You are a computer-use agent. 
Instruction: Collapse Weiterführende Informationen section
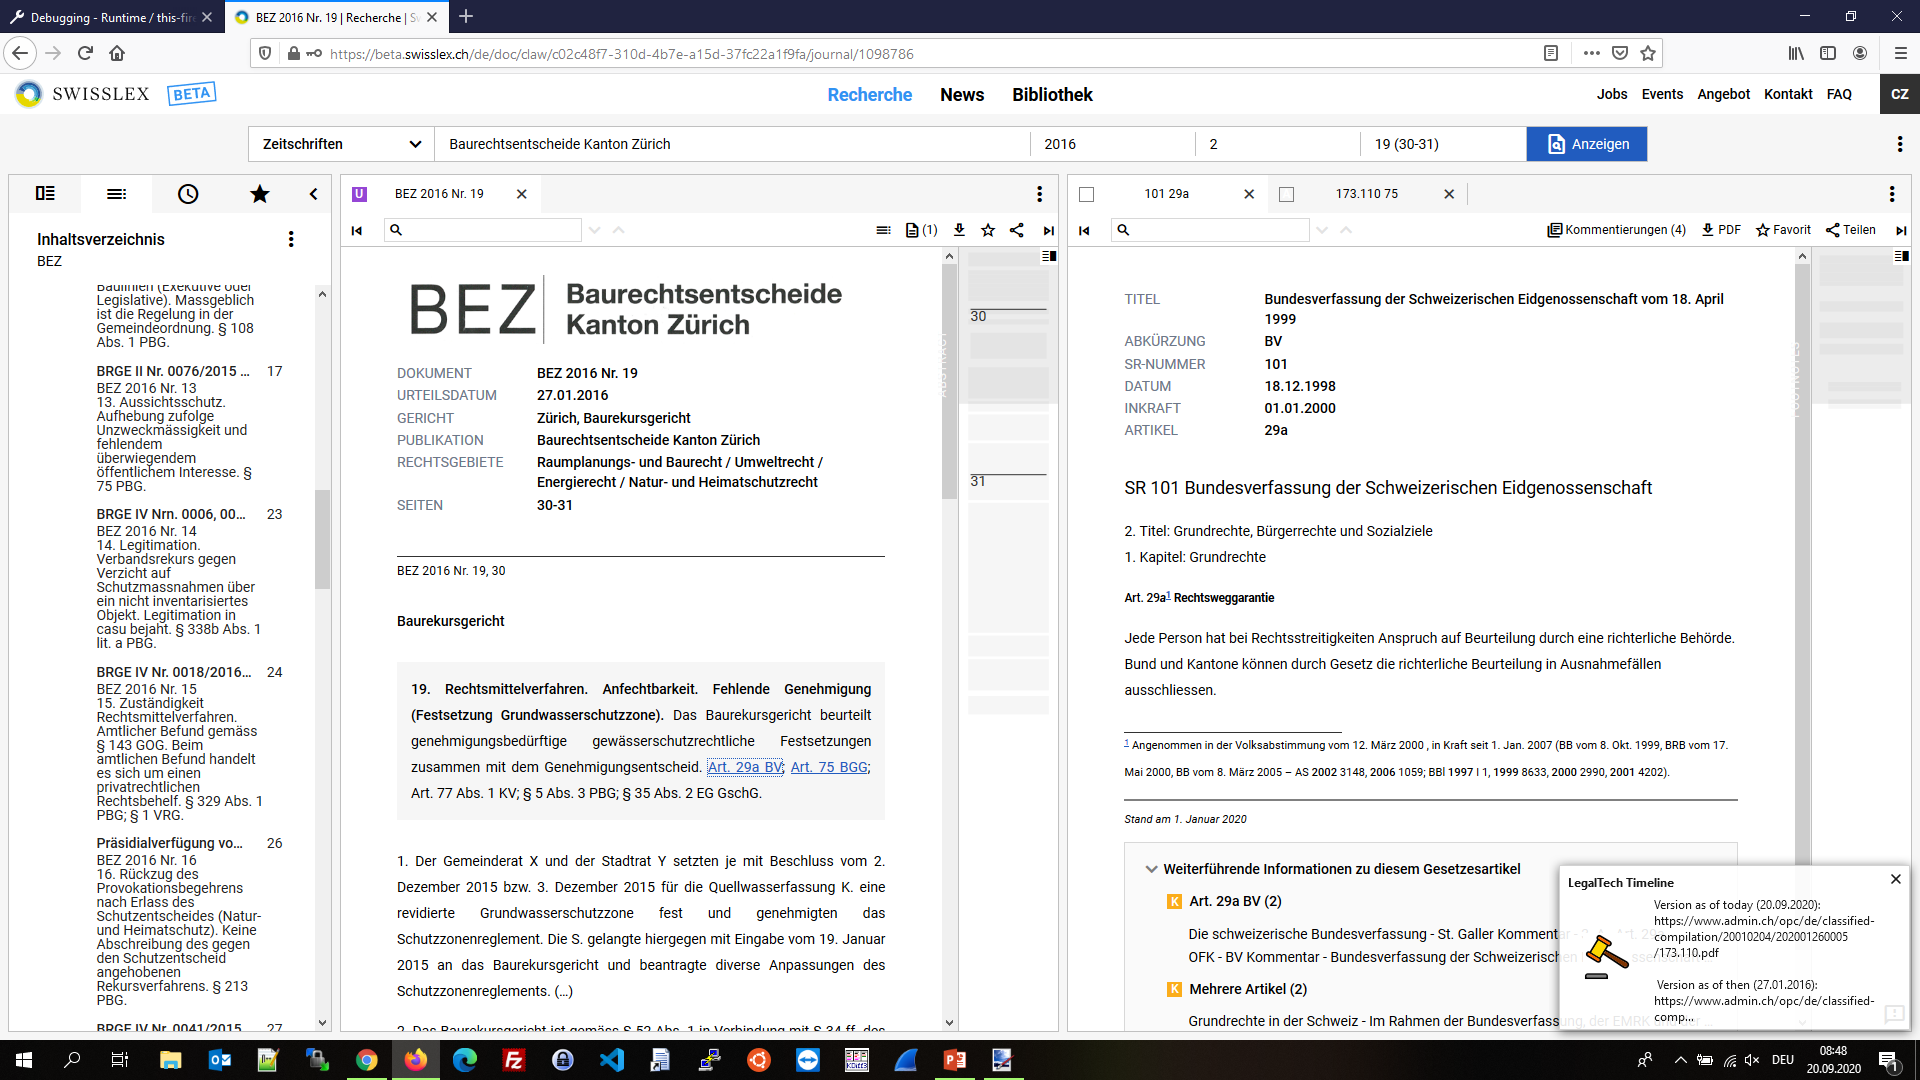1151,869
